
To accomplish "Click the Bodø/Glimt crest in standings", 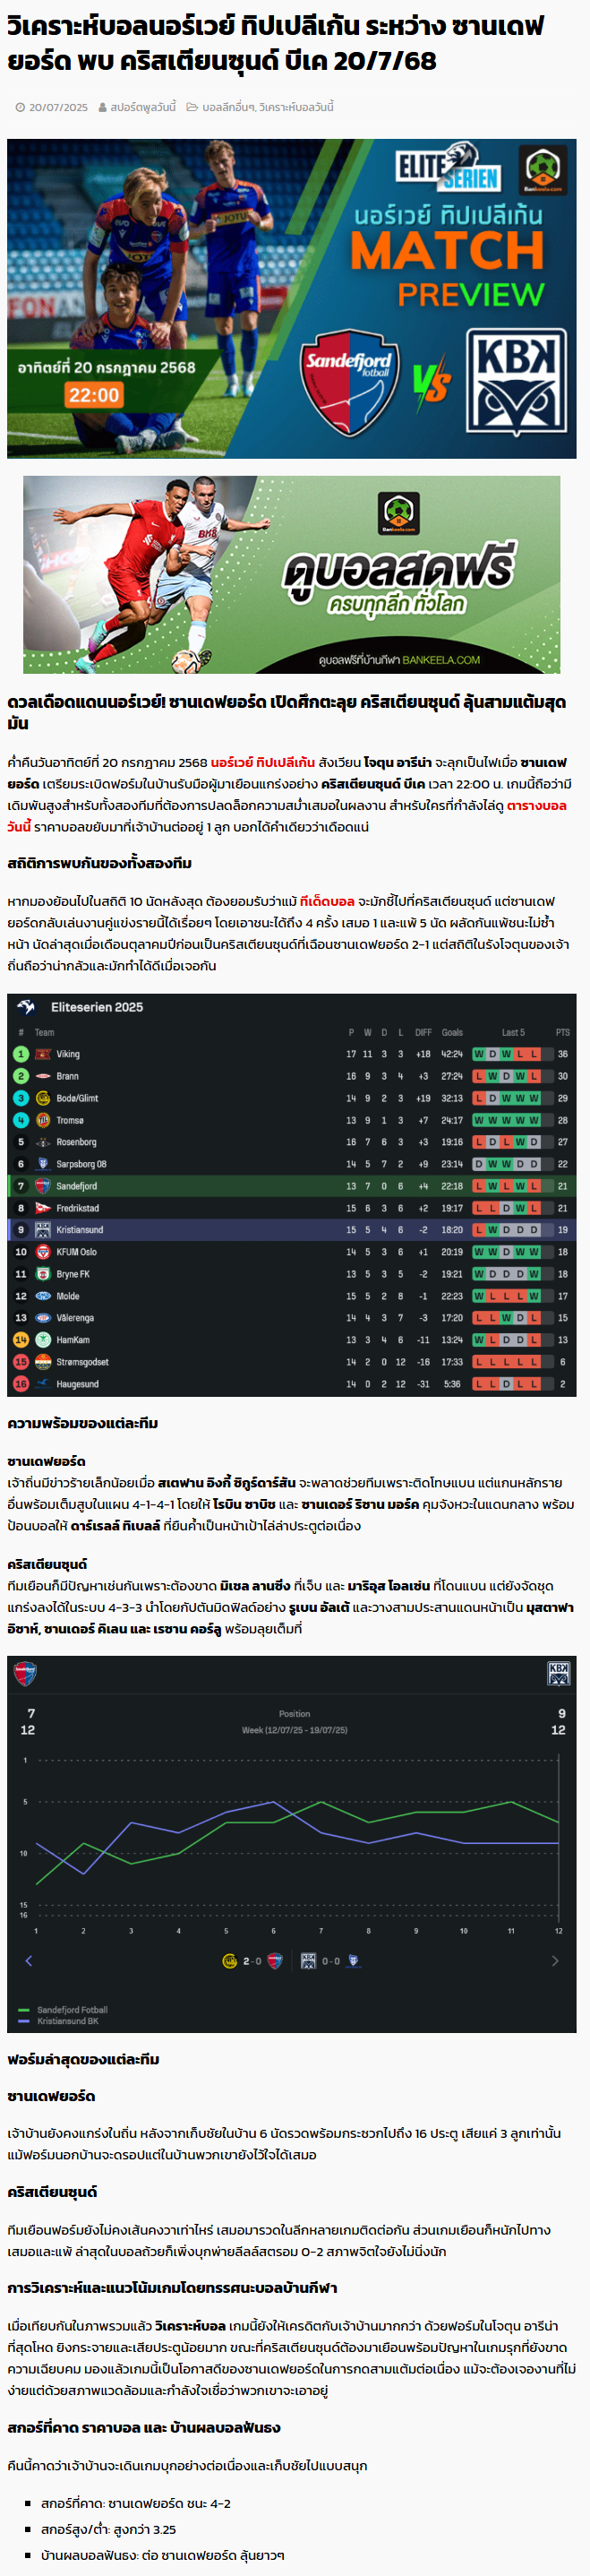I will 43,1098.
